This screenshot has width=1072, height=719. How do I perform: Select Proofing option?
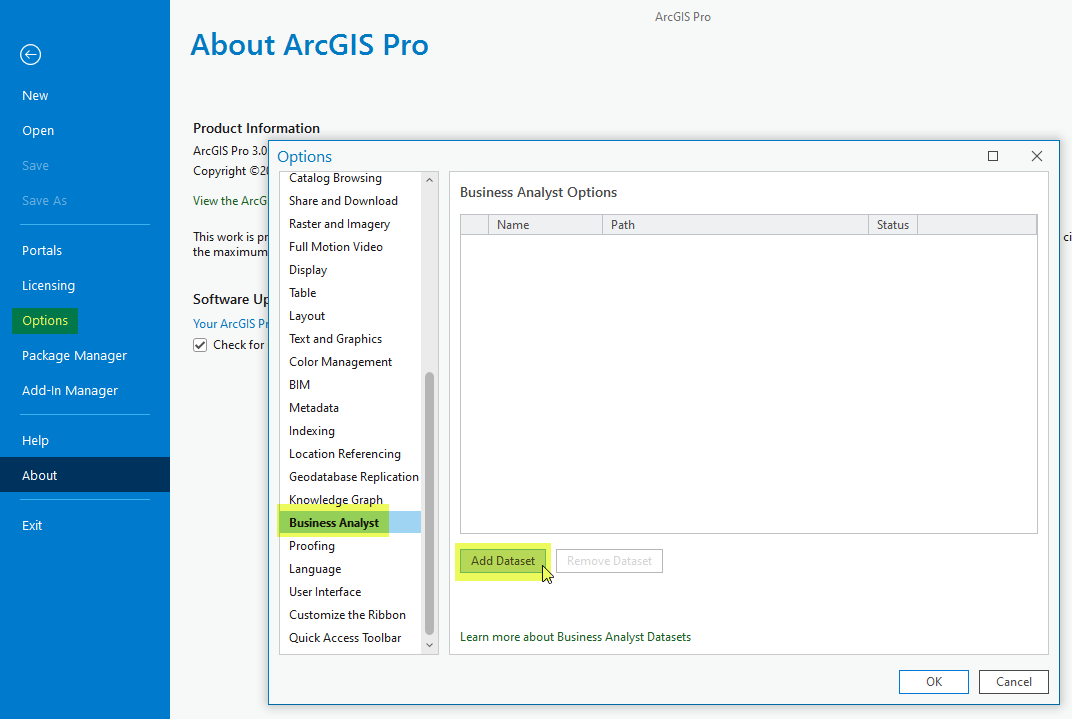click(x=312, y=546)
